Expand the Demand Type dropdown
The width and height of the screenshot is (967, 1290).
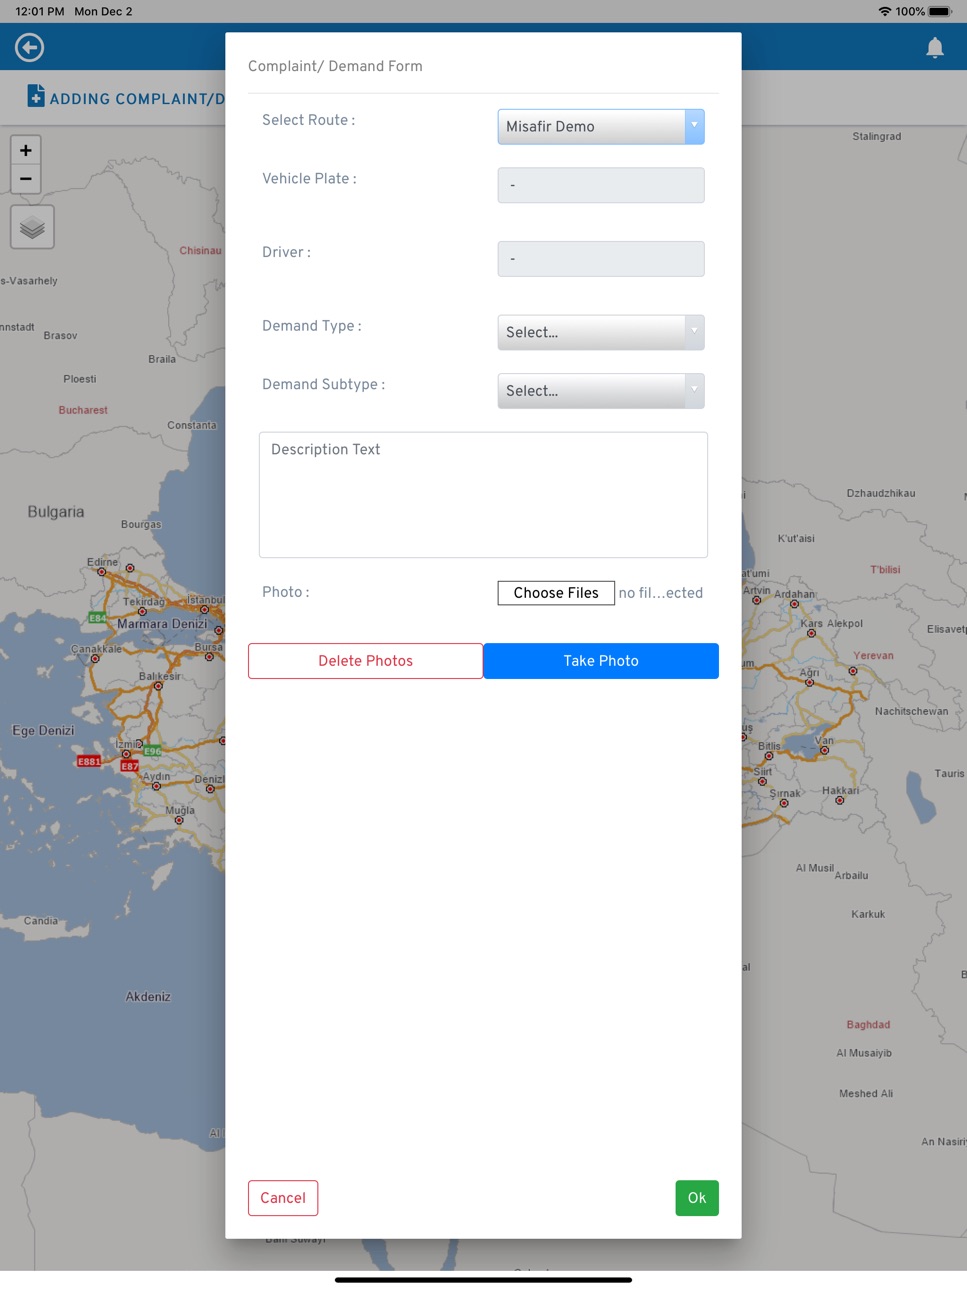coord(601,332)
